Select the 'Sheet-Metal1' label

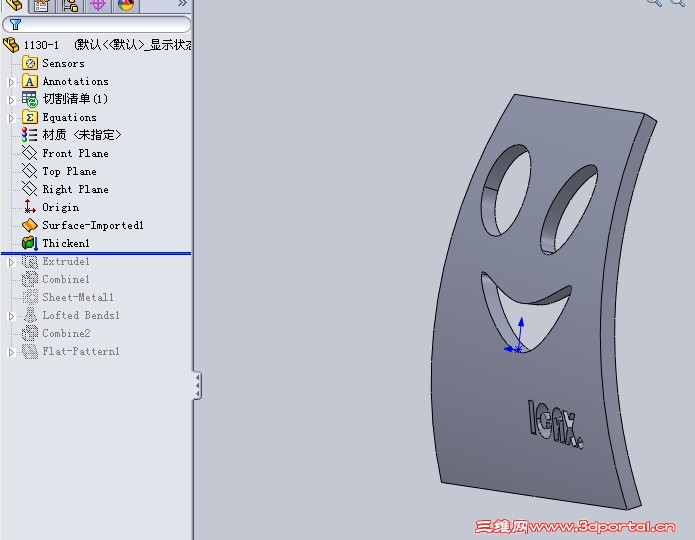click(78, 297)
